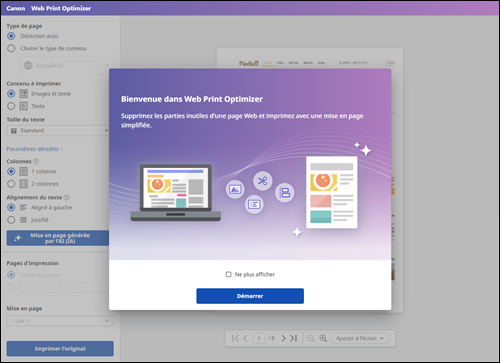Open the Actualités content type dropdown
This screenshot has height=363, width=500.
point(67,65)
